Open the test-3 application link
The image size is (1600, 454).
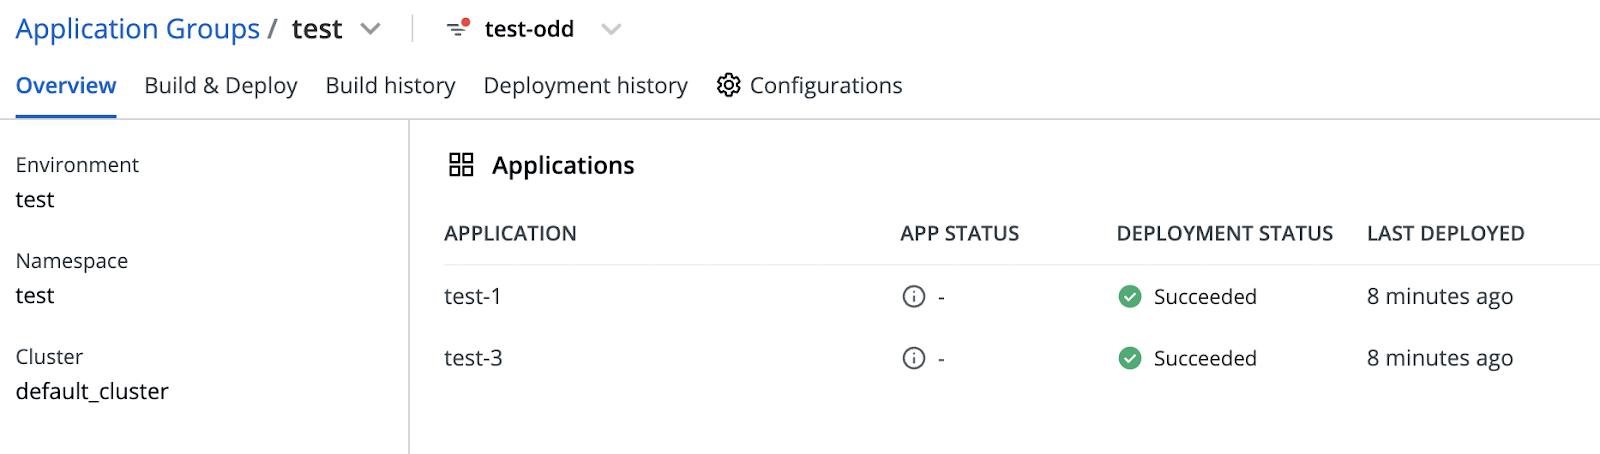tap(473, 359)
